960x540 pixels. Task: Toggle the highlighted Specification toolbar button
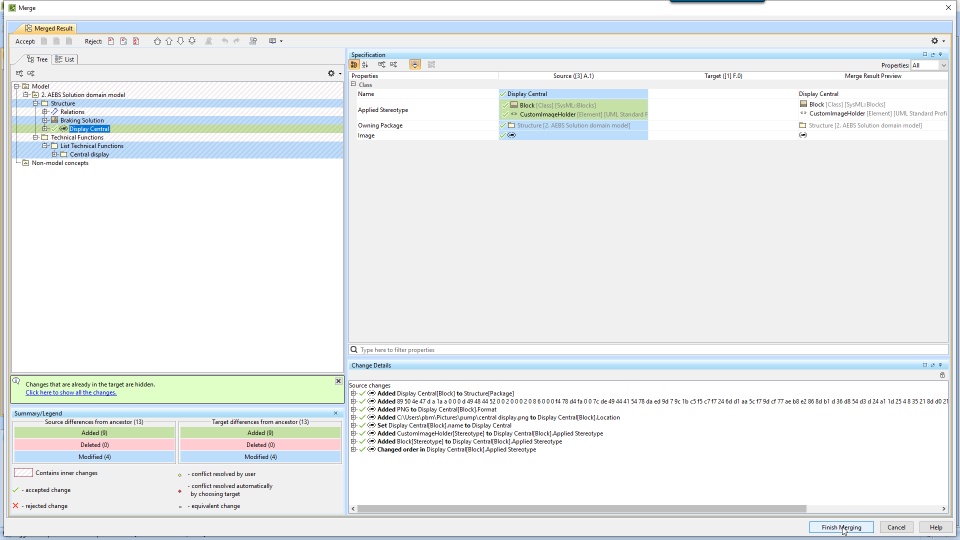point(414,65)
